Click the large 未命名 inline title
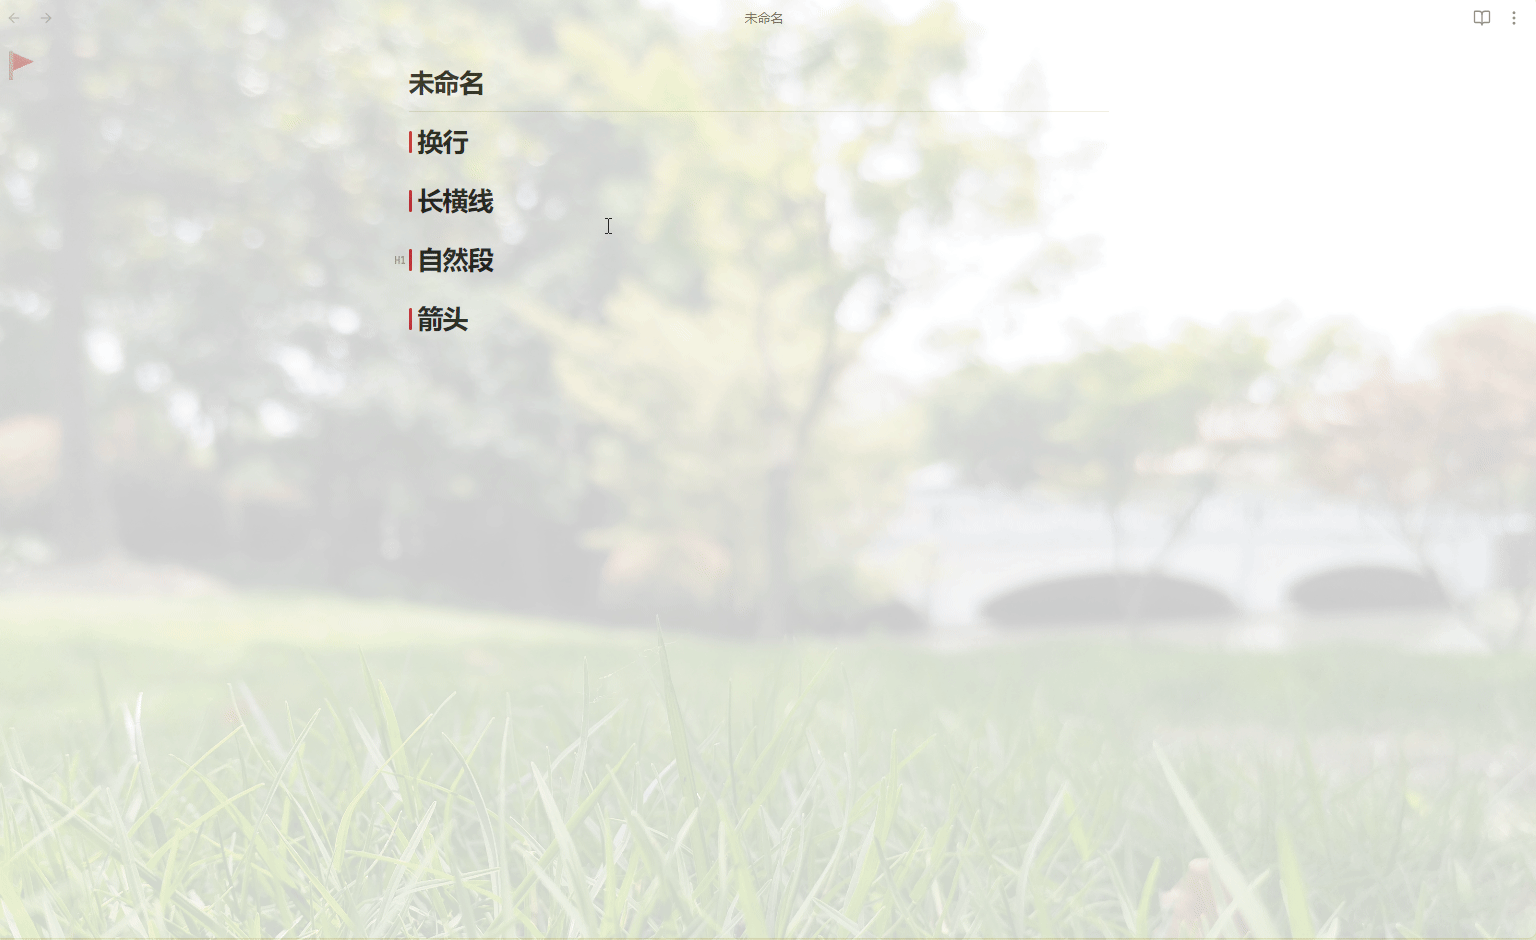 pos(446,84)
